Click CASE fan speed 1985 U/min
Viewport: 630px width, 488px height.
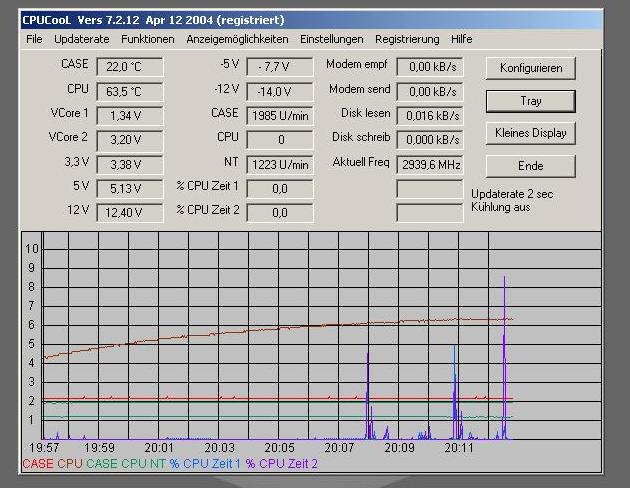pyautogui.click(x=280, y=116)
